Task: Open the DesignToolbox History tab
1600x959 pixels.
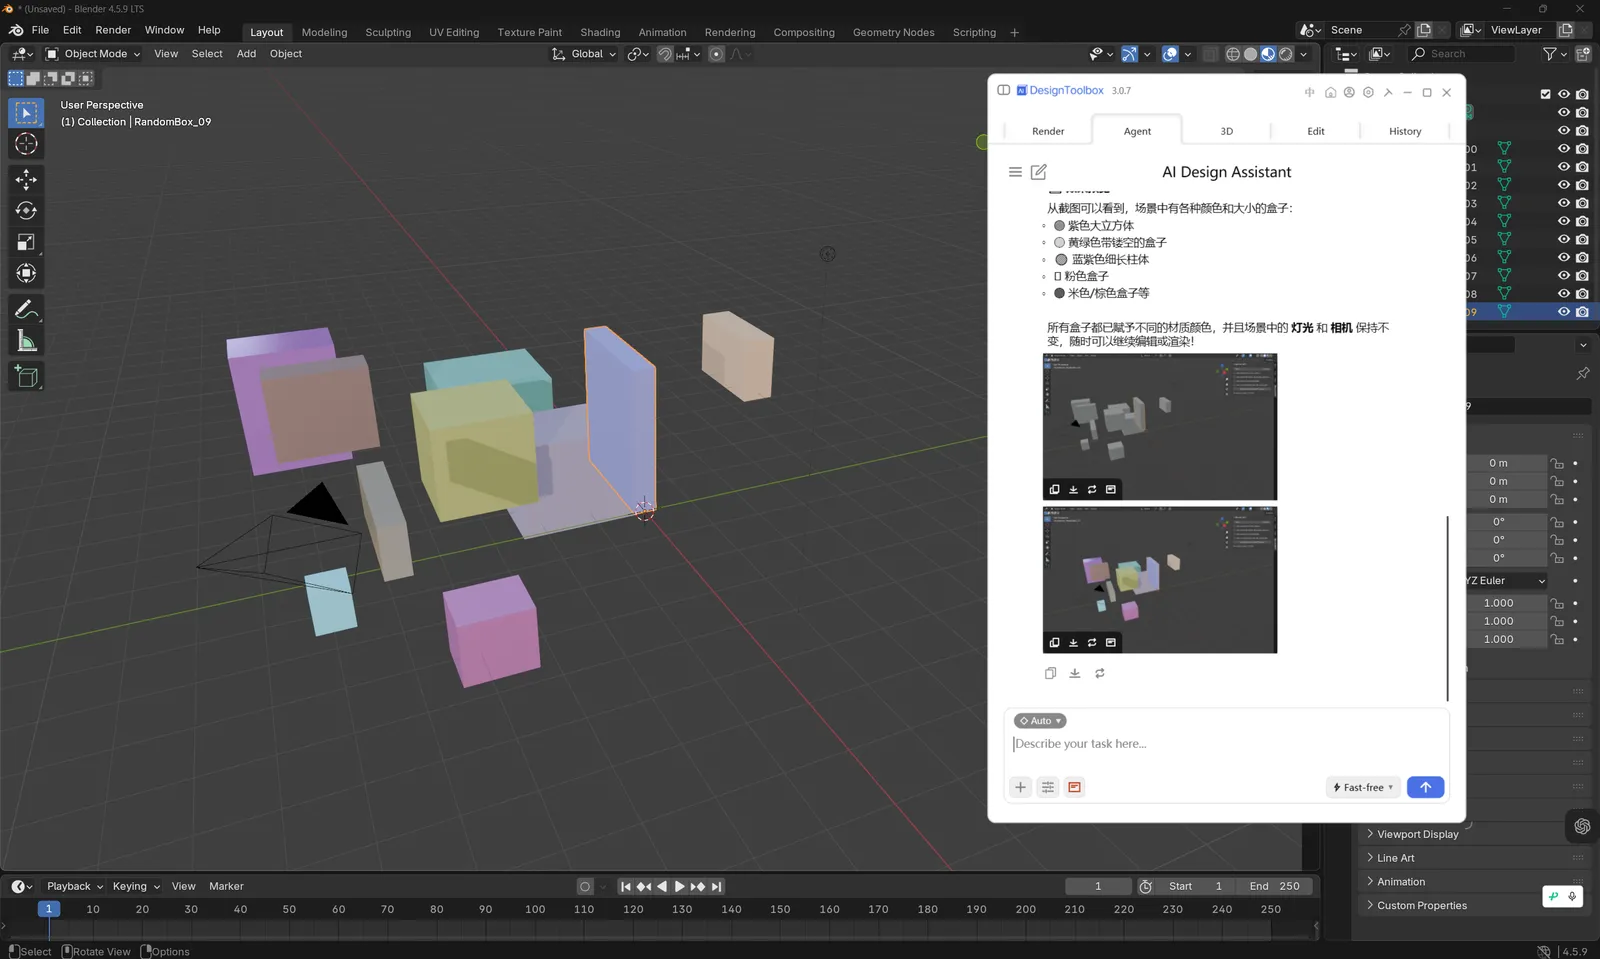Action: pos(1405,131)
